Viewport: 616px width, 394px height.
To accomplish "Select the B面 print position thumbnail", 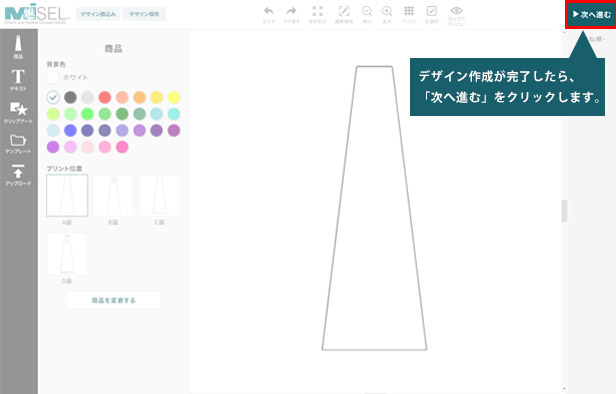I will pyautogui.click(x=113, y=196).
